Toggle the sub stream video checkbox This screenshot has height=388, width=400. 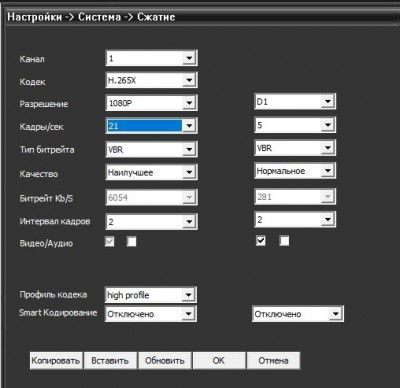click(261, 240)
